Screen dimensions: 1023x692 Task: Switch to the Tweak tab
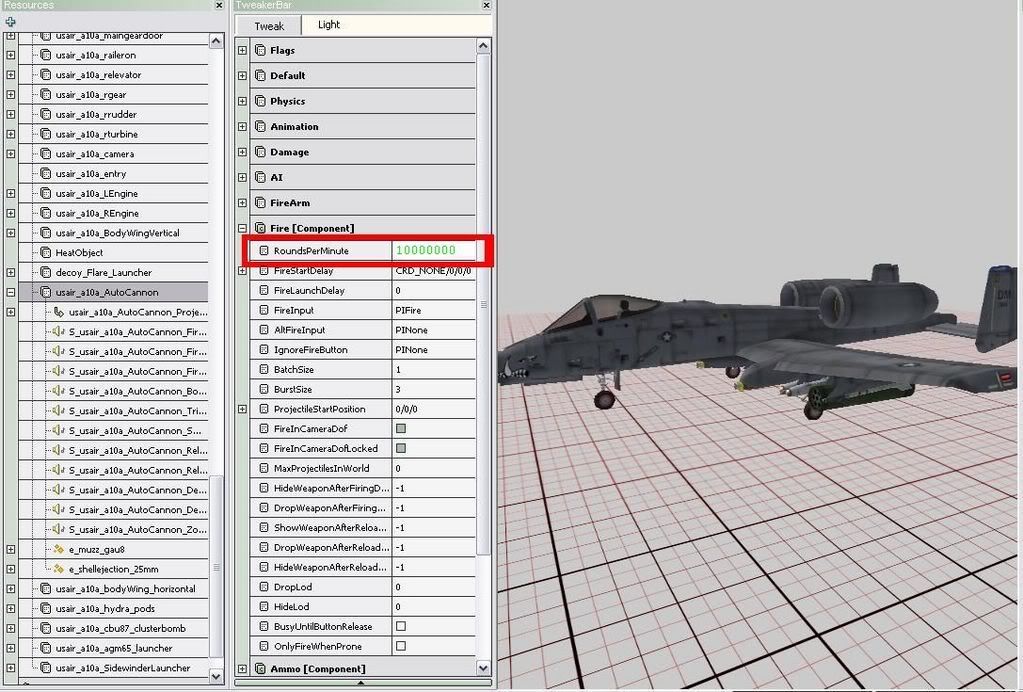pos(269,25)
